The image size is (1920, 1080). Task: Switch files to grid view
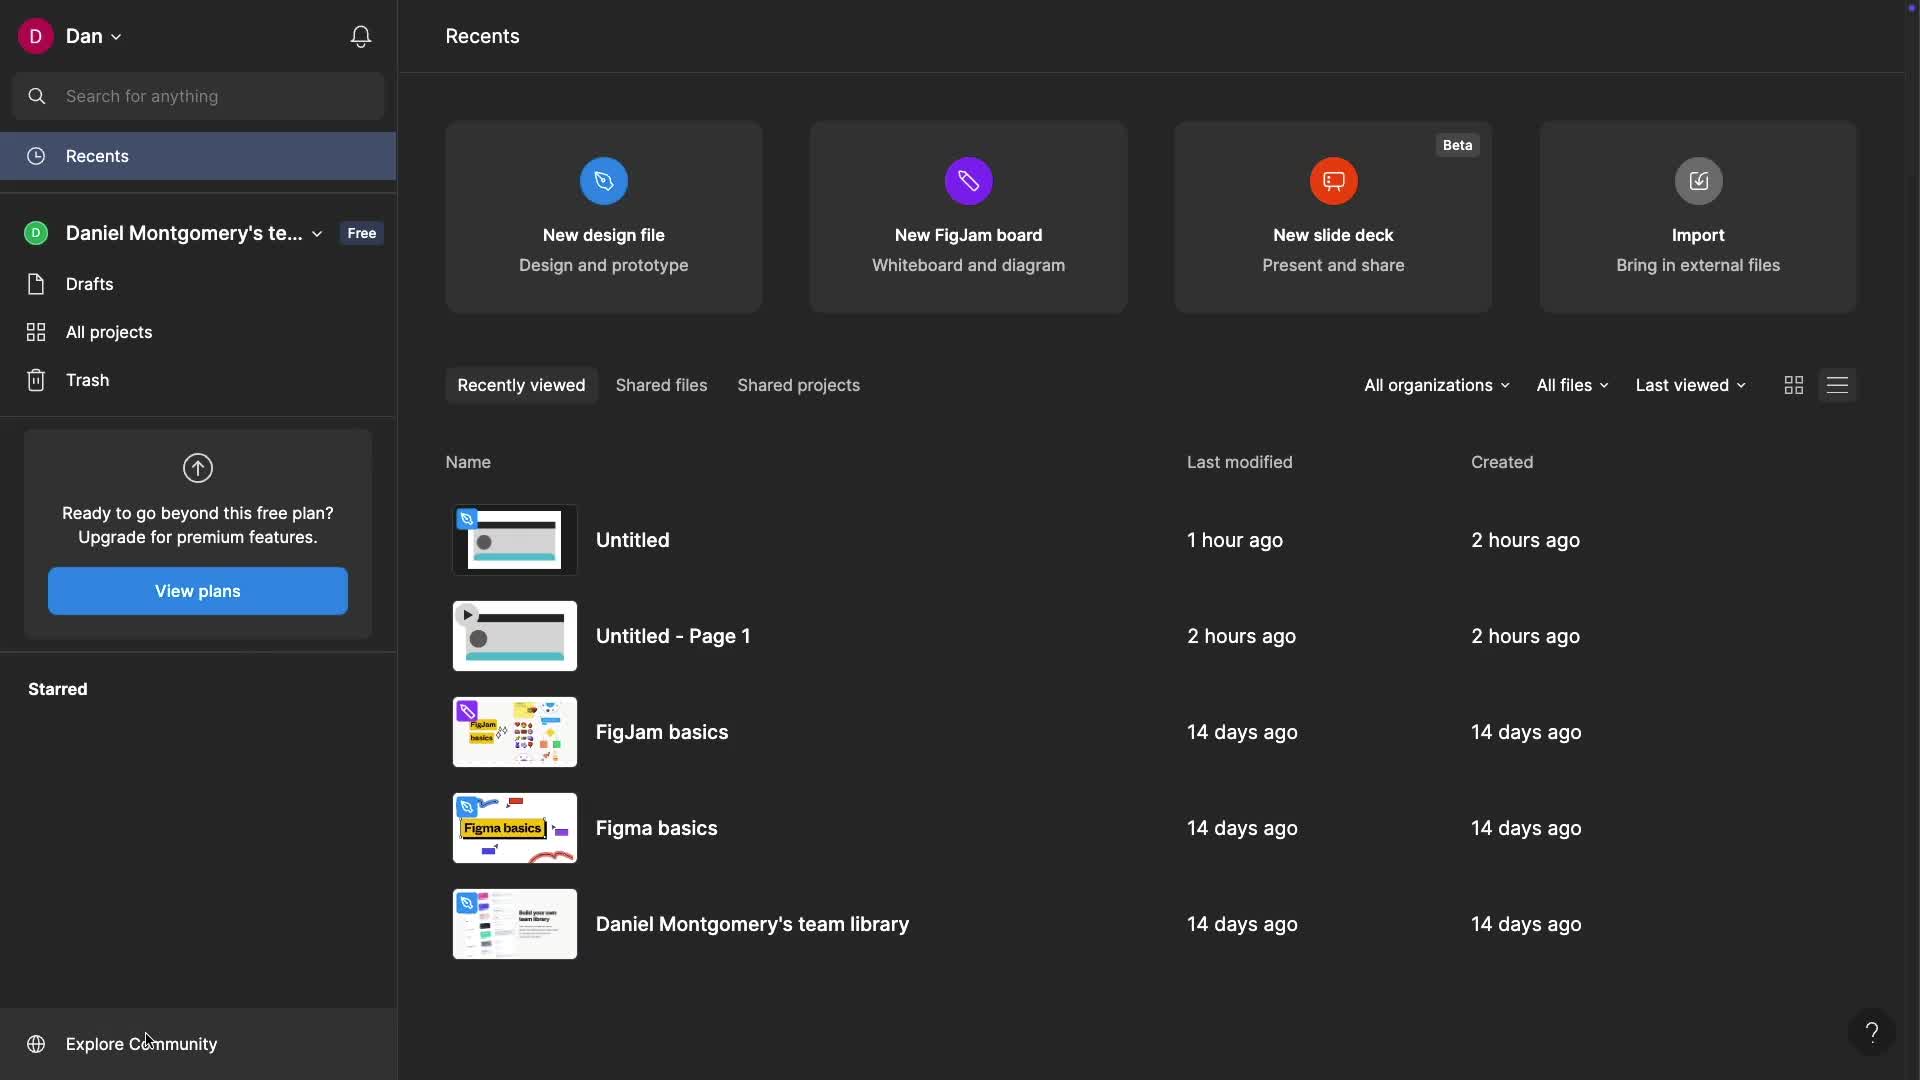pos(1793,385)
